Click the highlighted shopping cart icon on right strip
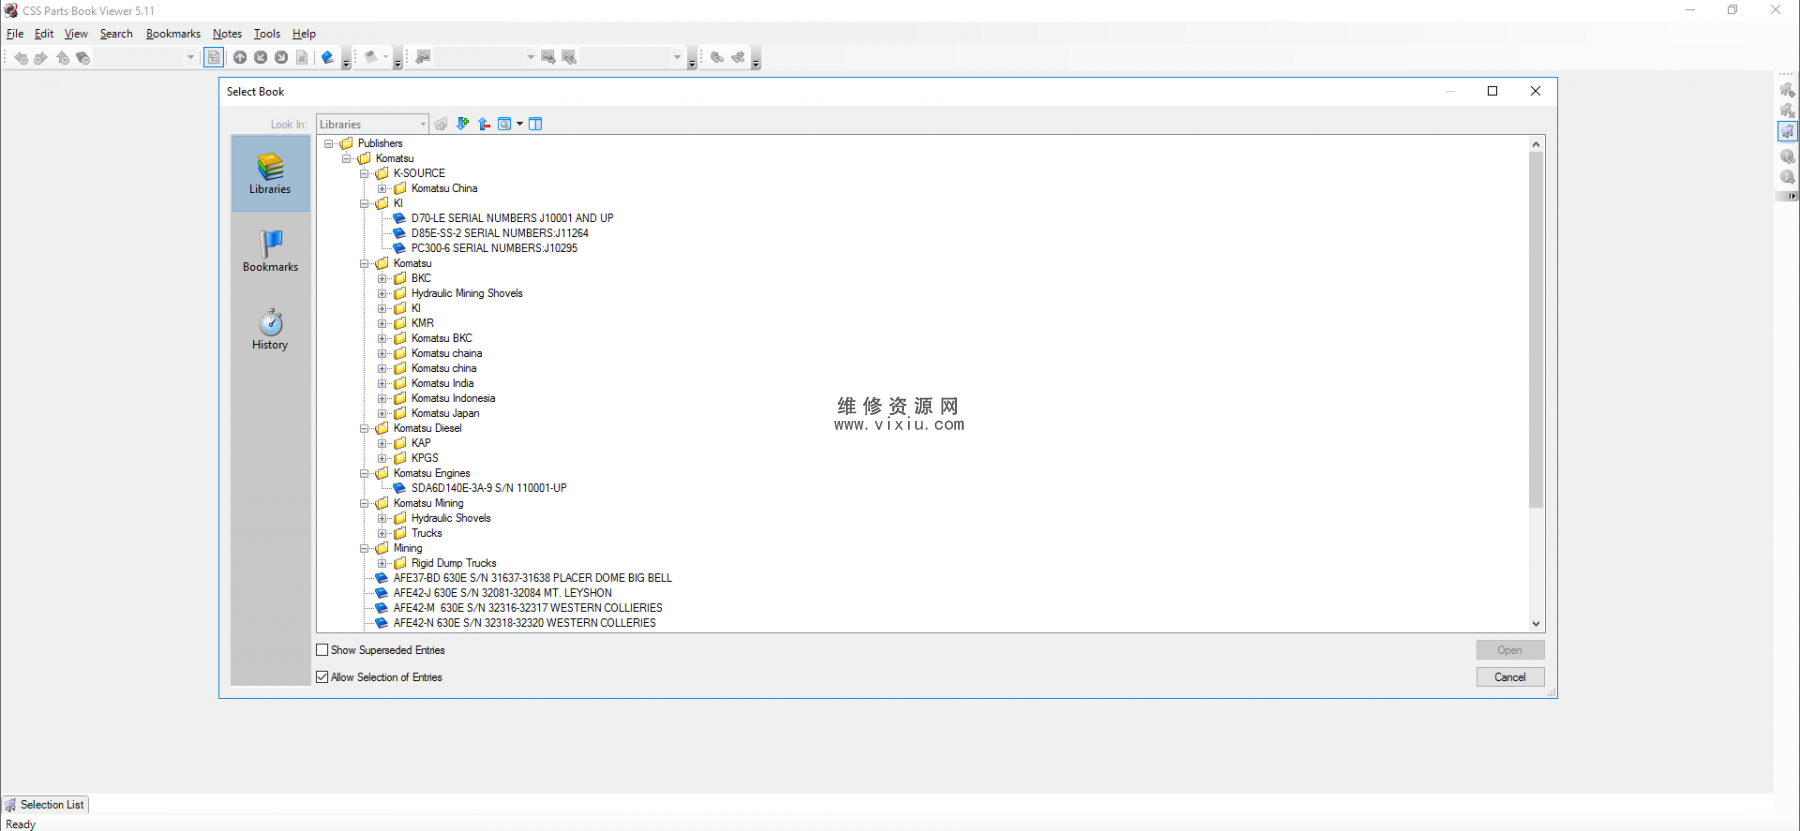1800x831 pixels. point(1787,131)
